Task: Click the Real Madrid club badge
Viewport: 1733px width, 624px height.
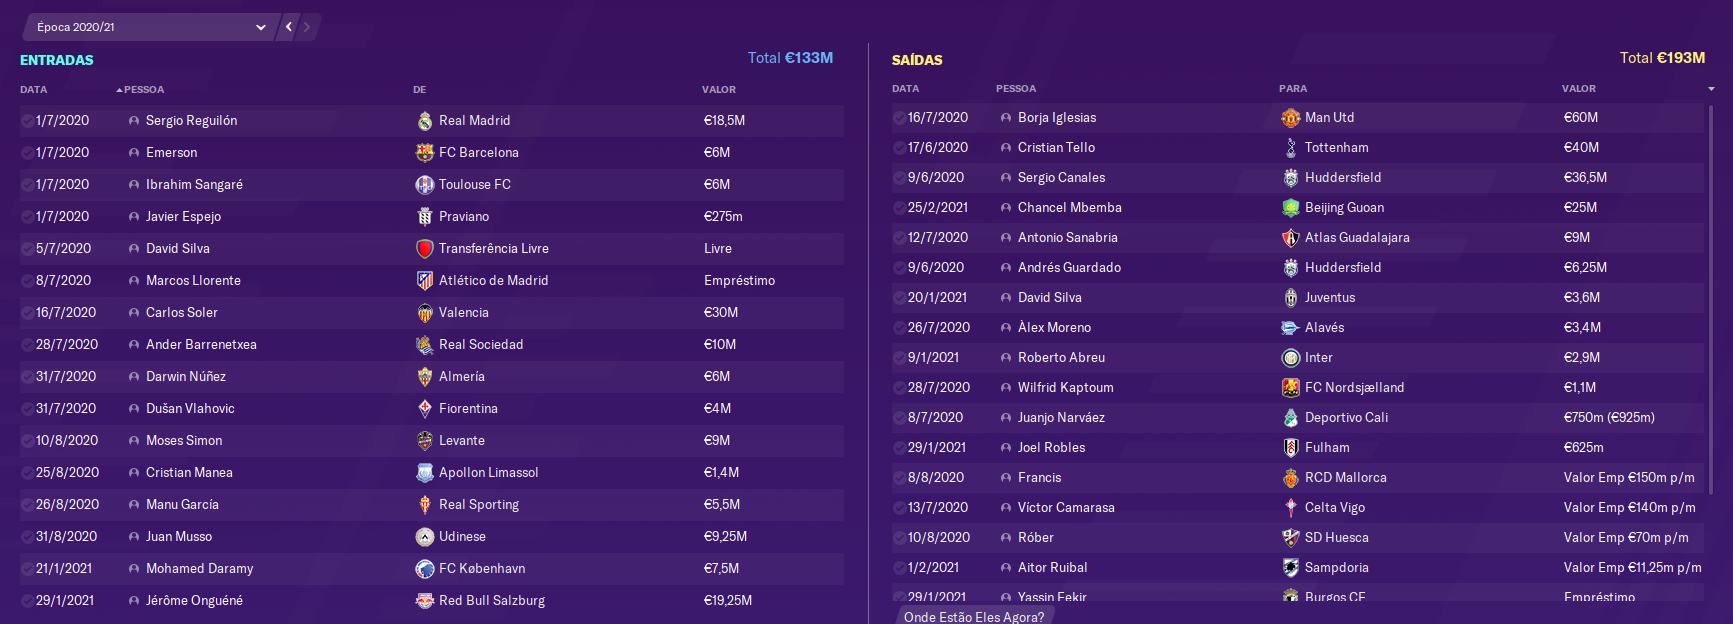Action: click(425, 121)
